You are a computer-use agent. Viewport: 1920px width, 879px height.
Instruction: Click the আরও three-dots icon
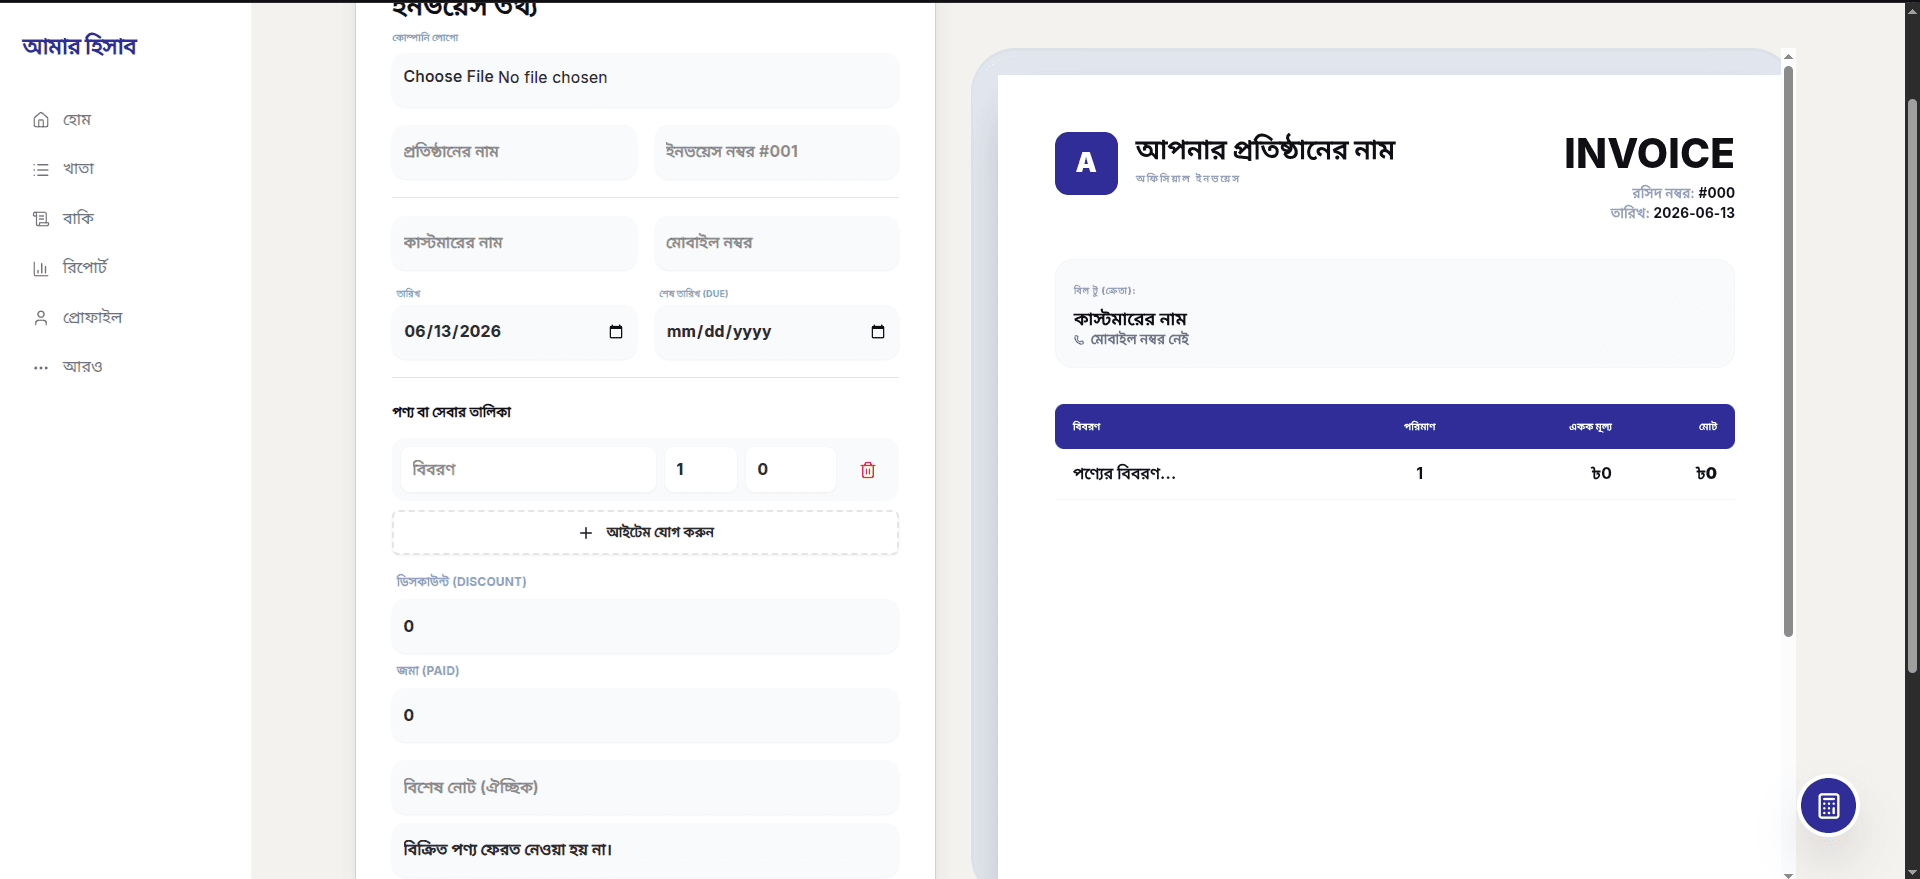[41, 367]
